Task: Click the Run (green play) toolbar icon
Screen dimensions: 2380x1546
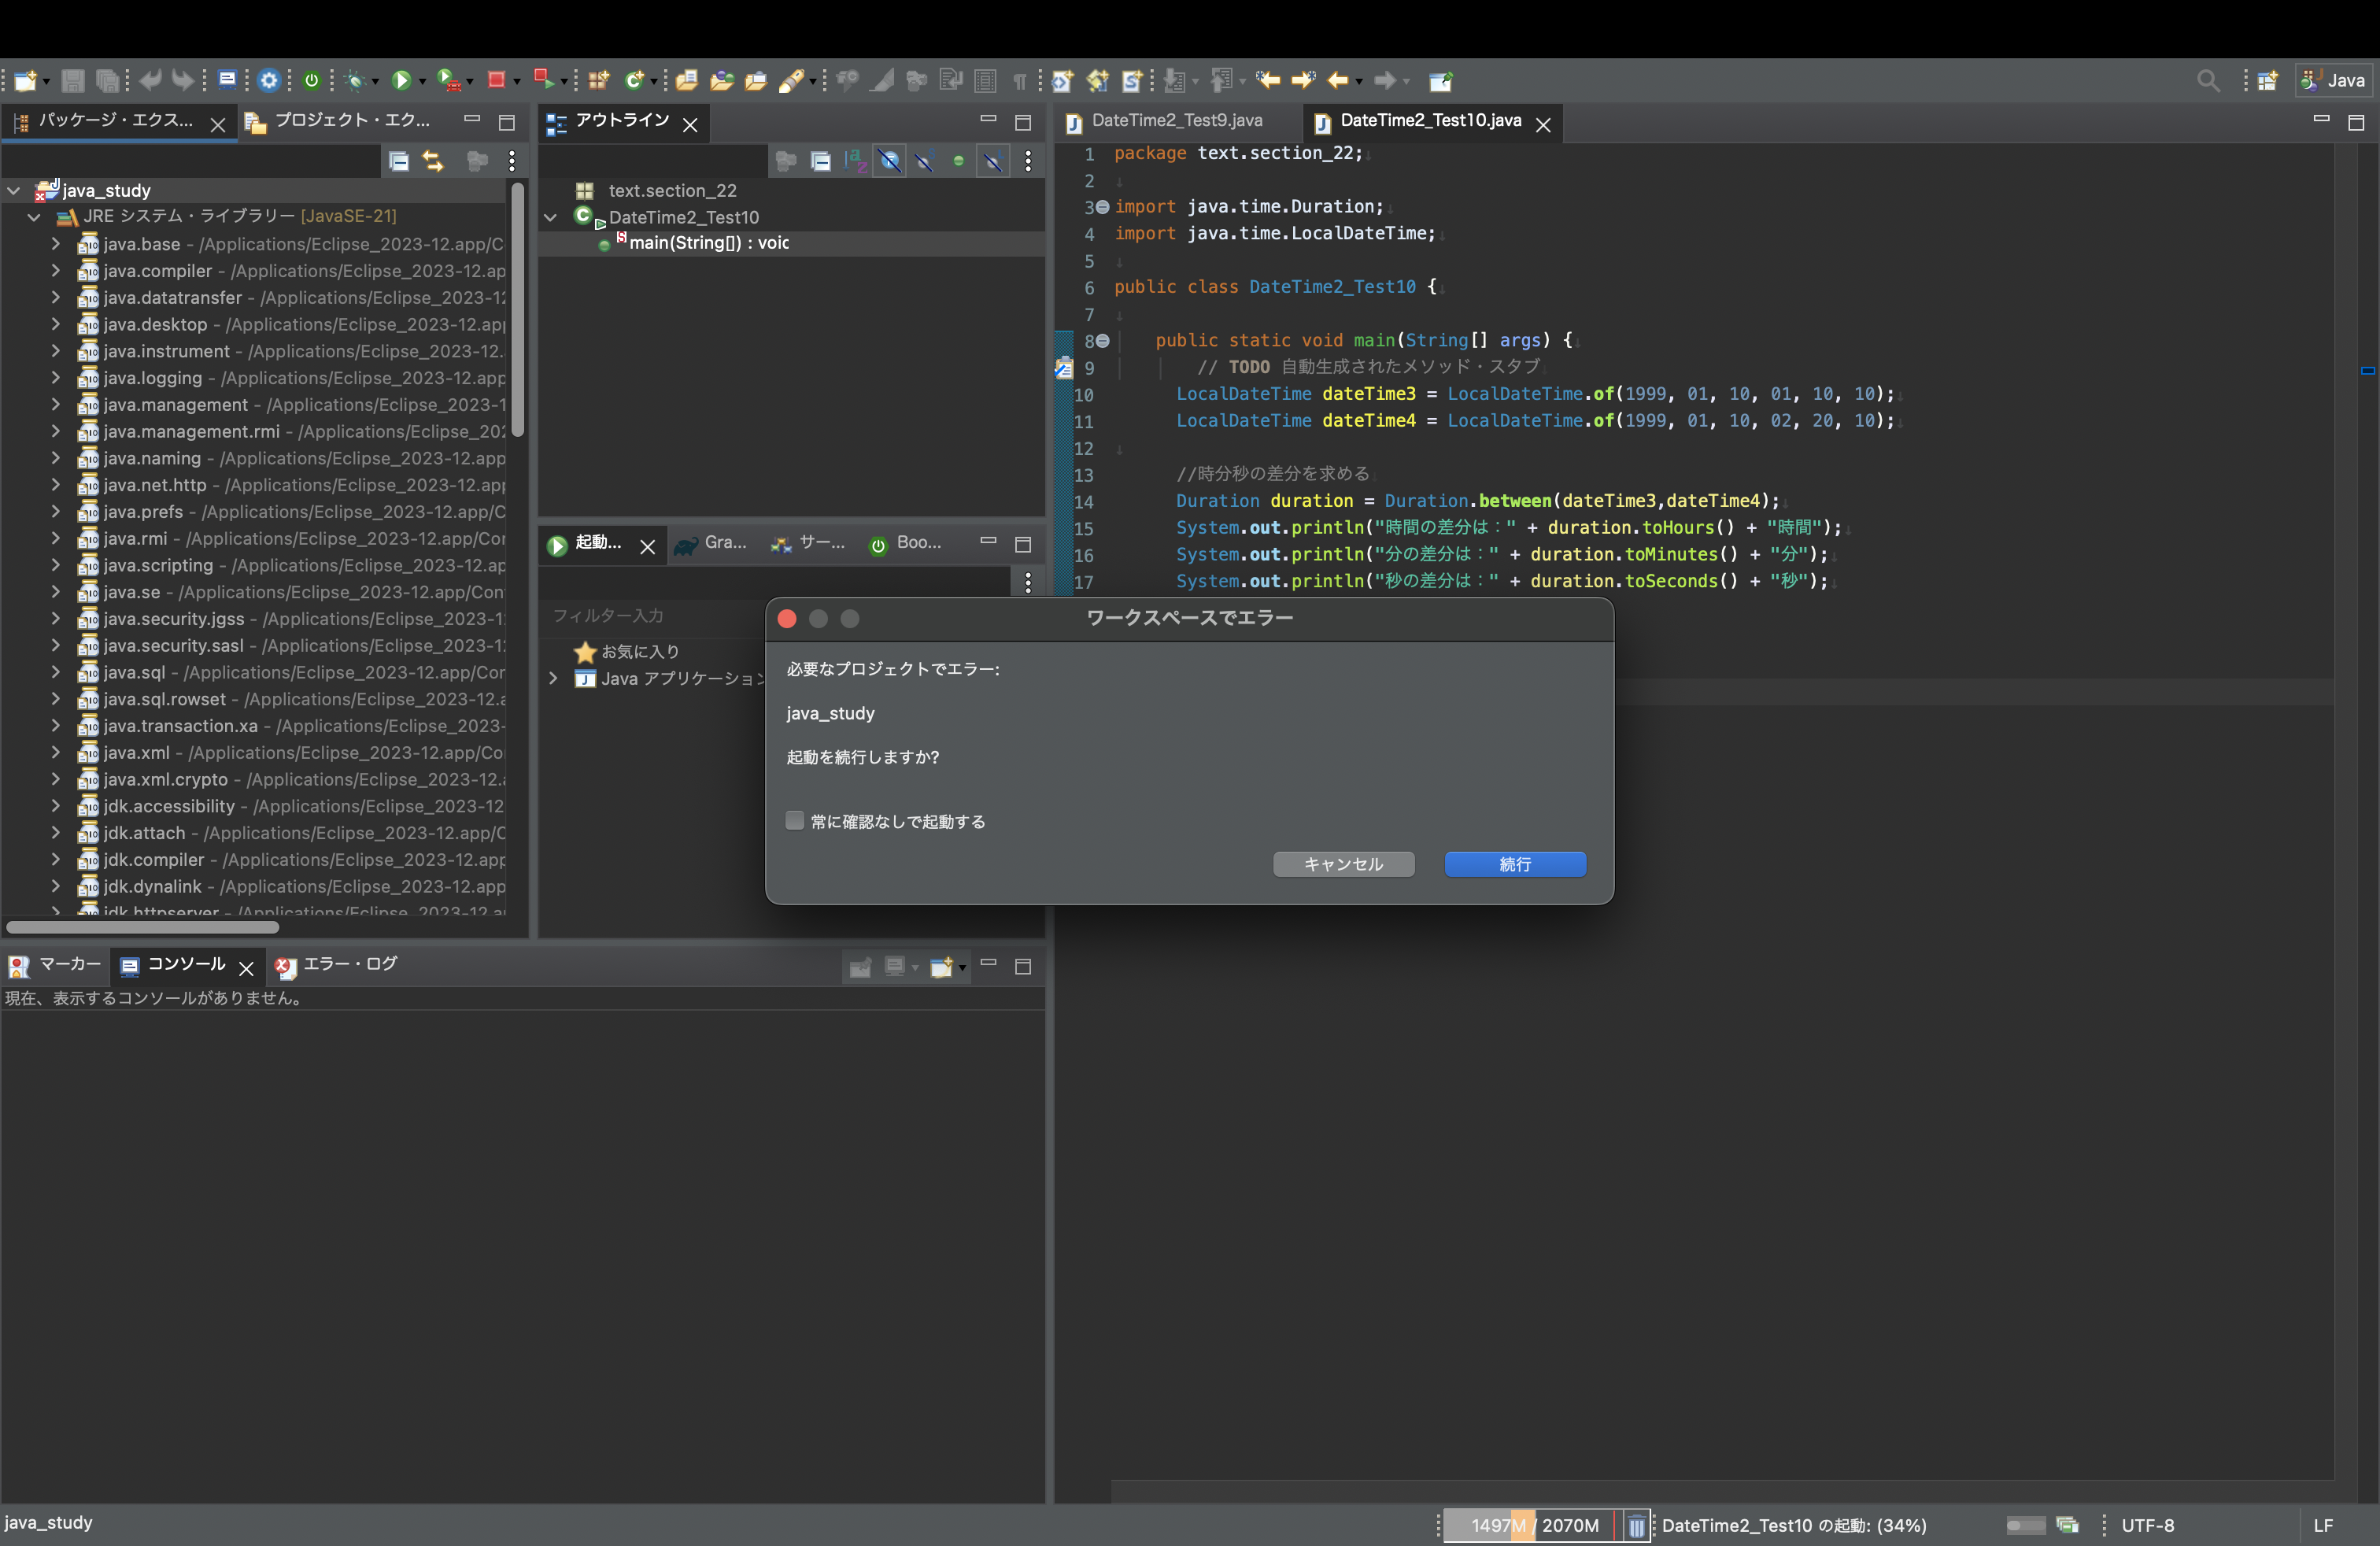Action: (x=401, y=81)
